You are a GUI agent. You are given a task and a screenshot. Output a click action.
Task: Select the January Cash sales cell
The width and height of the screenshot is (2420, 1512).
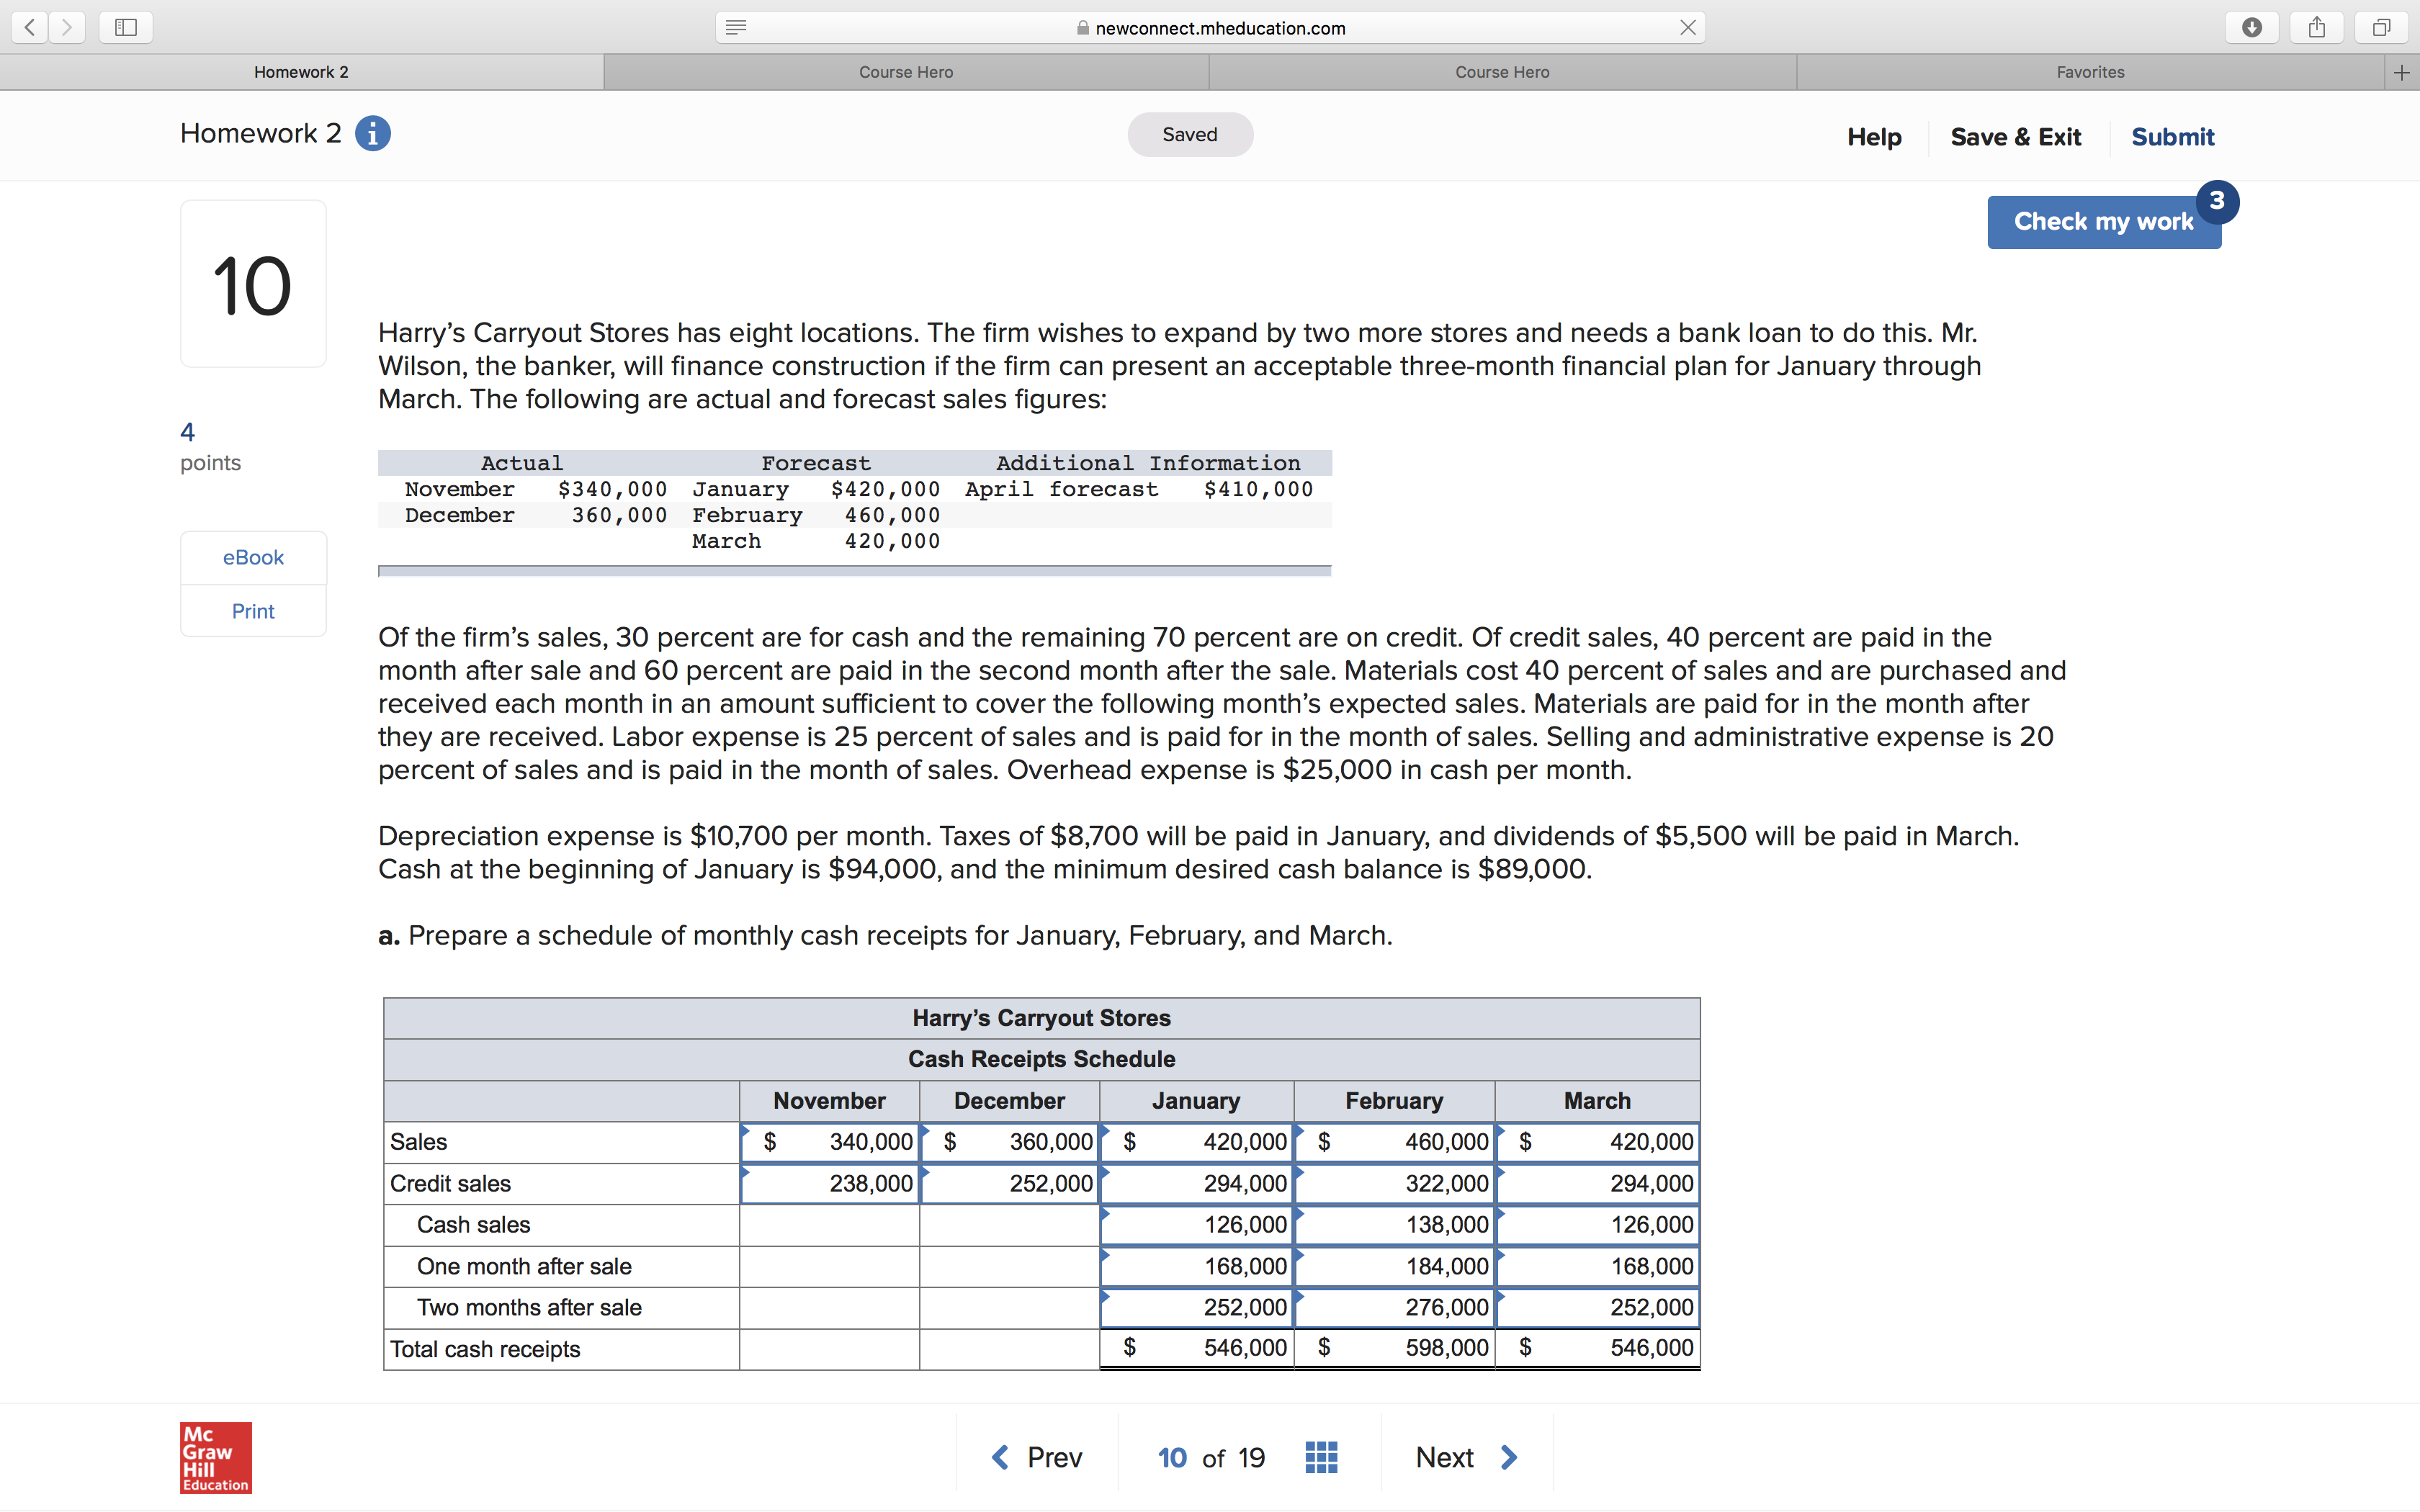point(1196,1224)
